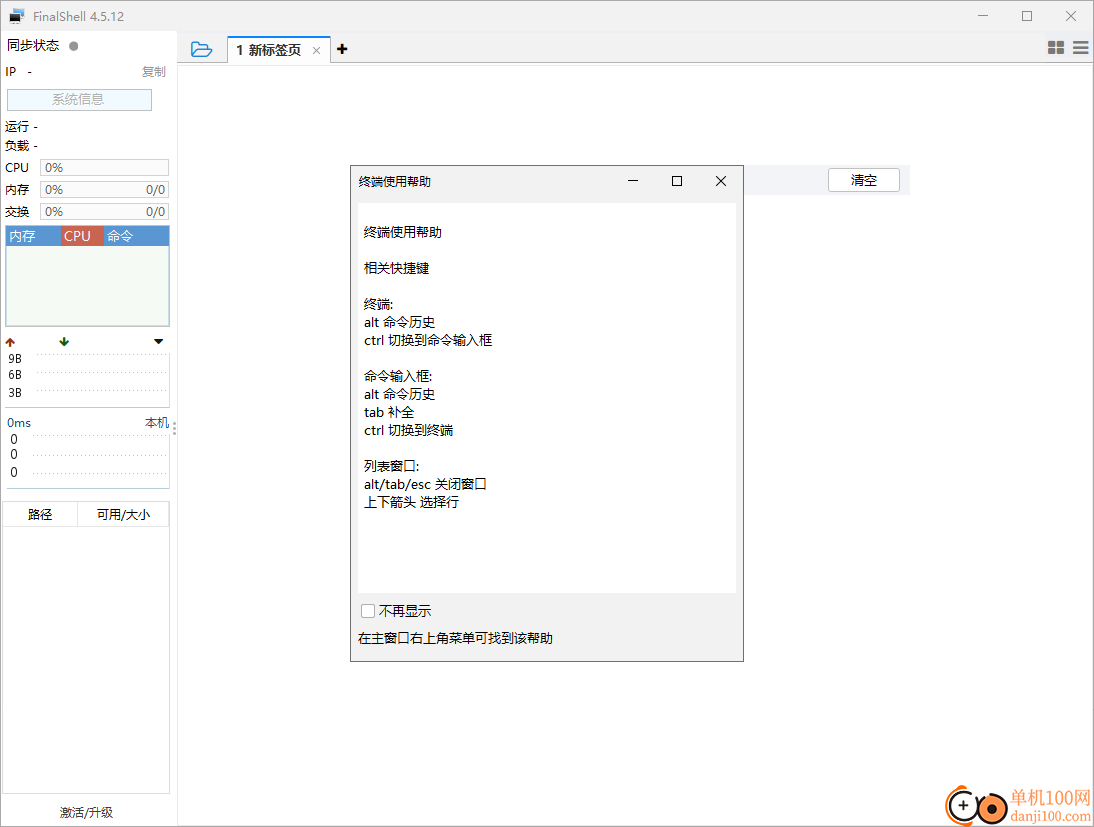Click the 'ctrl 切换到命令输入框' help line
Viewport: 1094px width, 827px height.
(428, 340)
